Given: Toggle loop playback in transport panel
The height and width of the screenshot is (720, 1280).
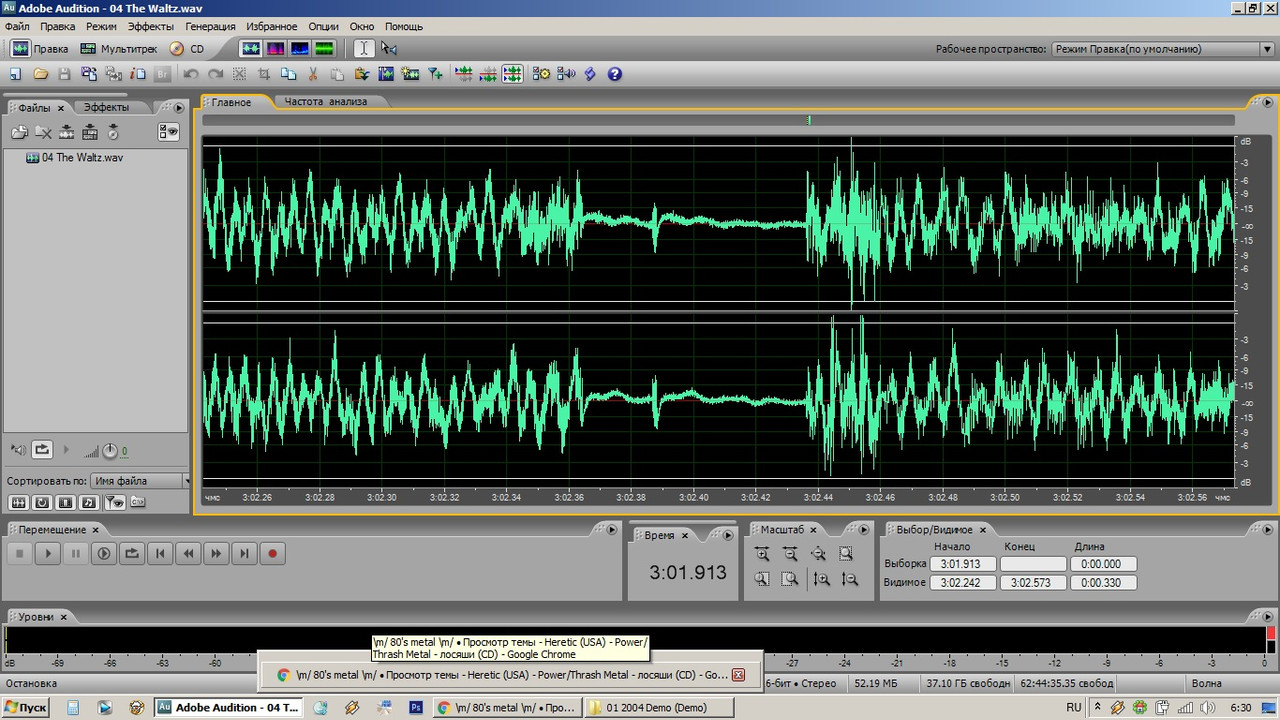Looking at the screenshot, I should tap(131, 553).
